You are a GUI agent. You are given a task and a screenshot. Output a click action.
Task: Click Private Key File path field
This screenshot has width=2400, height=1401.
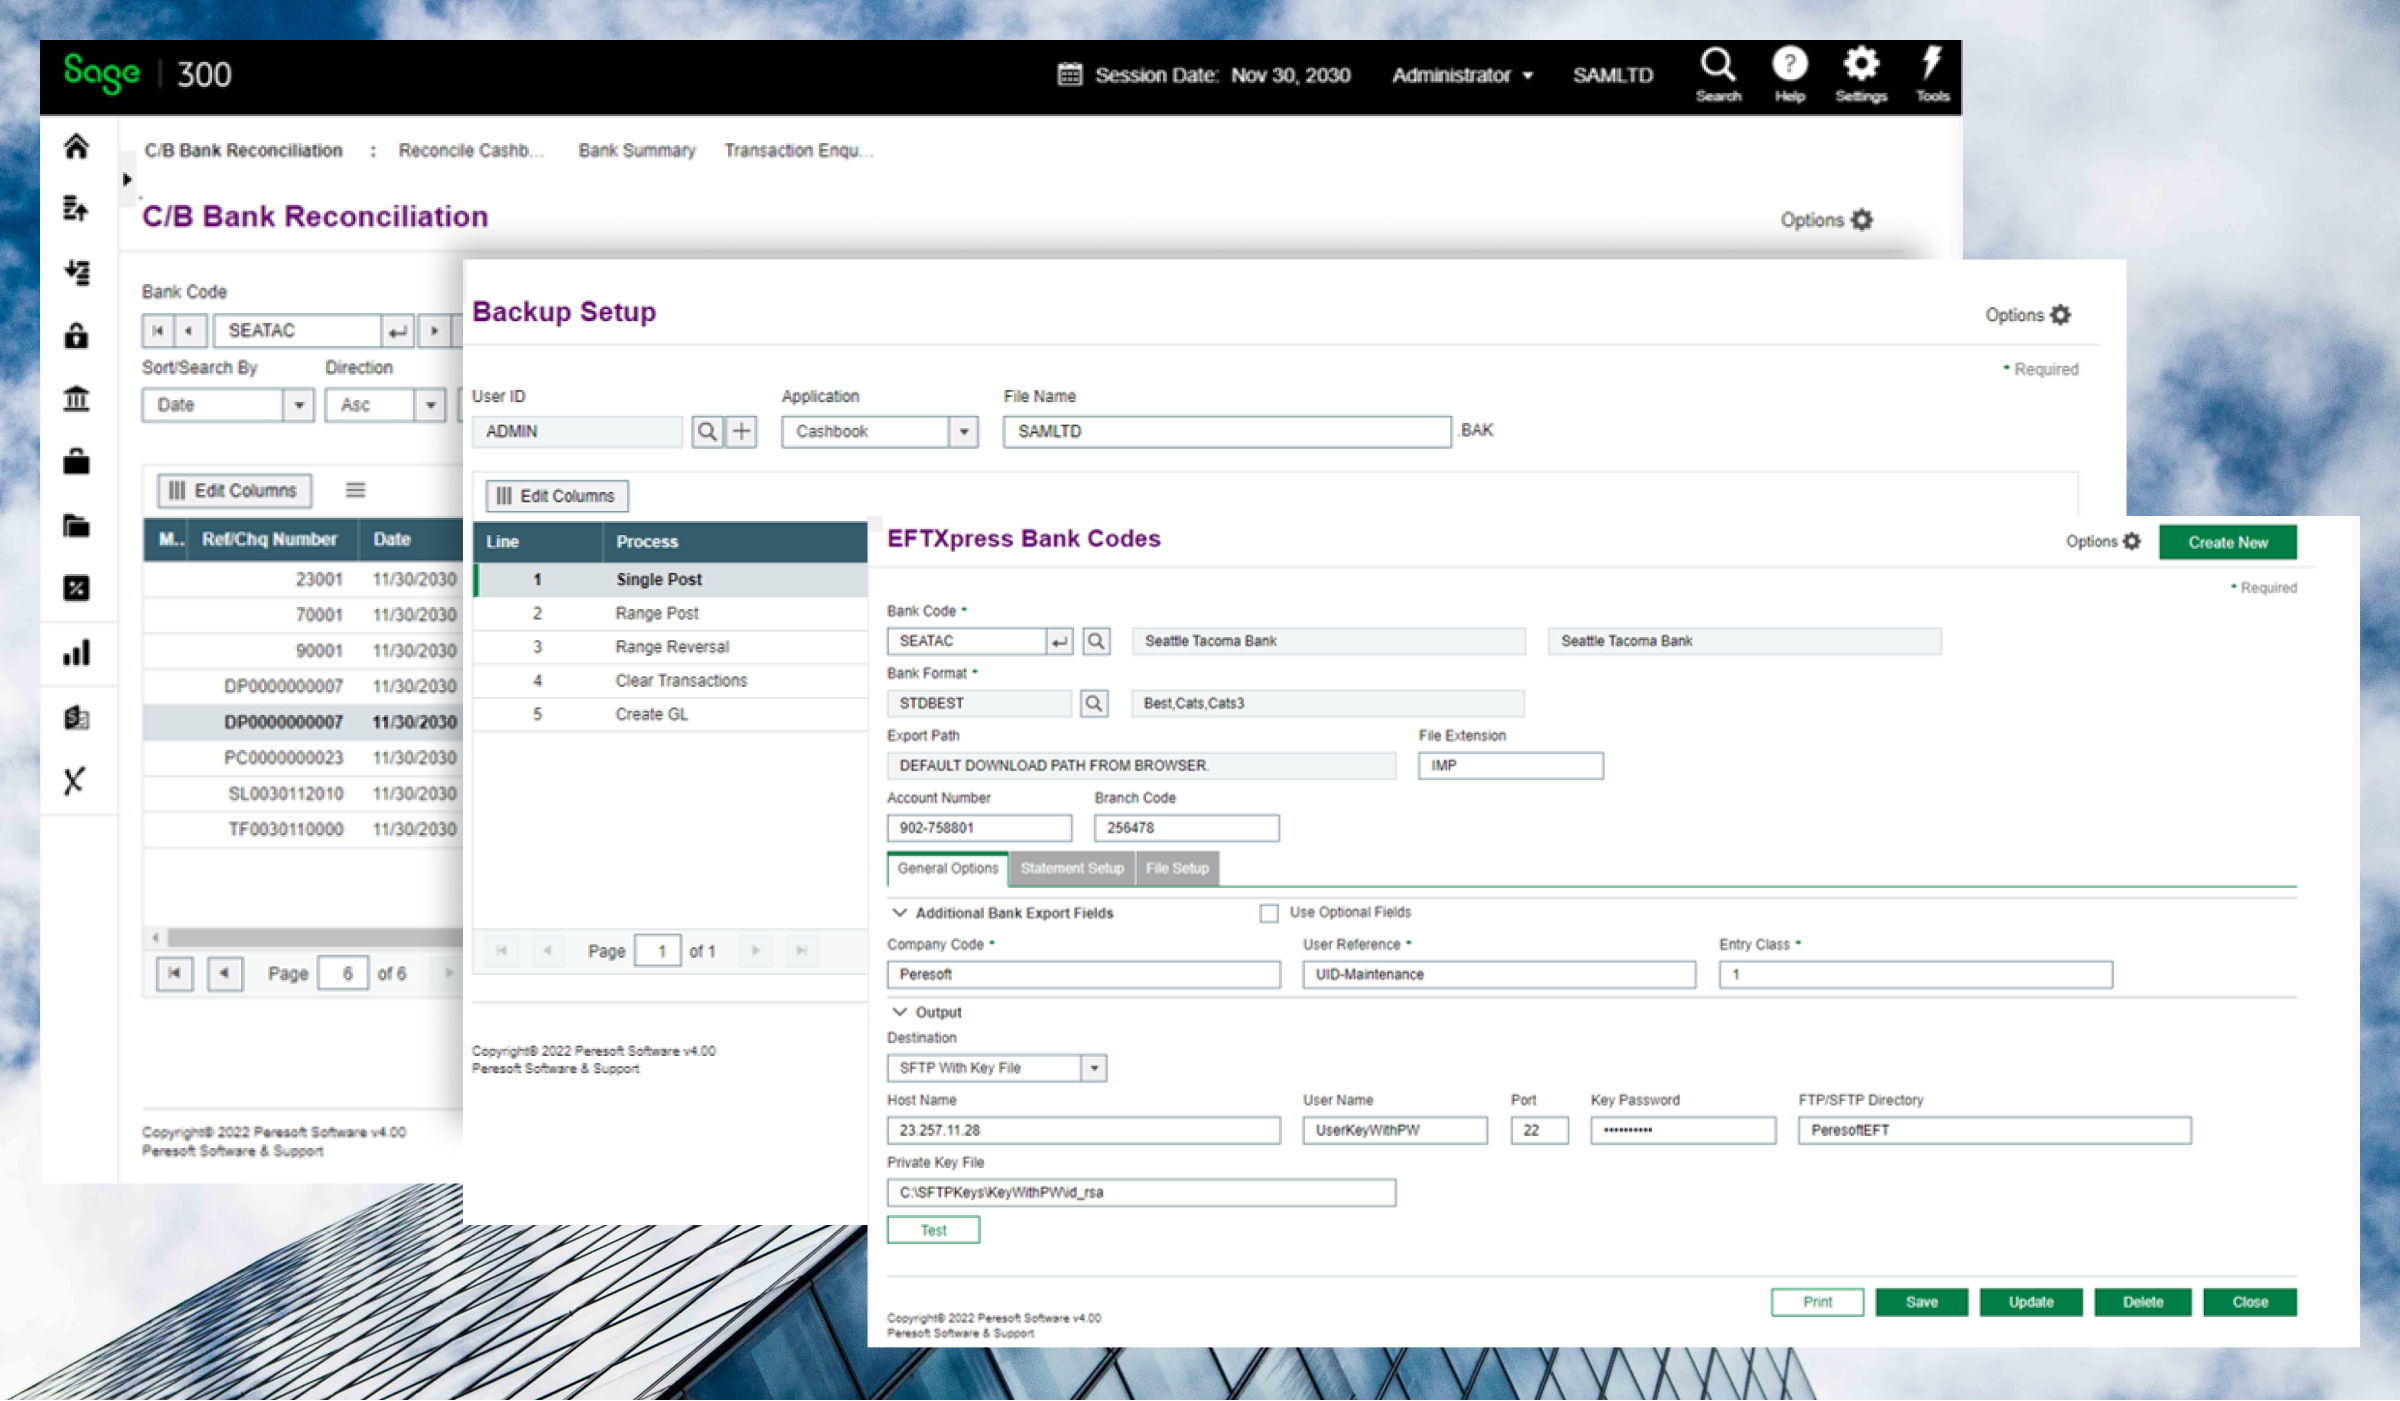coord(1141,1192)
